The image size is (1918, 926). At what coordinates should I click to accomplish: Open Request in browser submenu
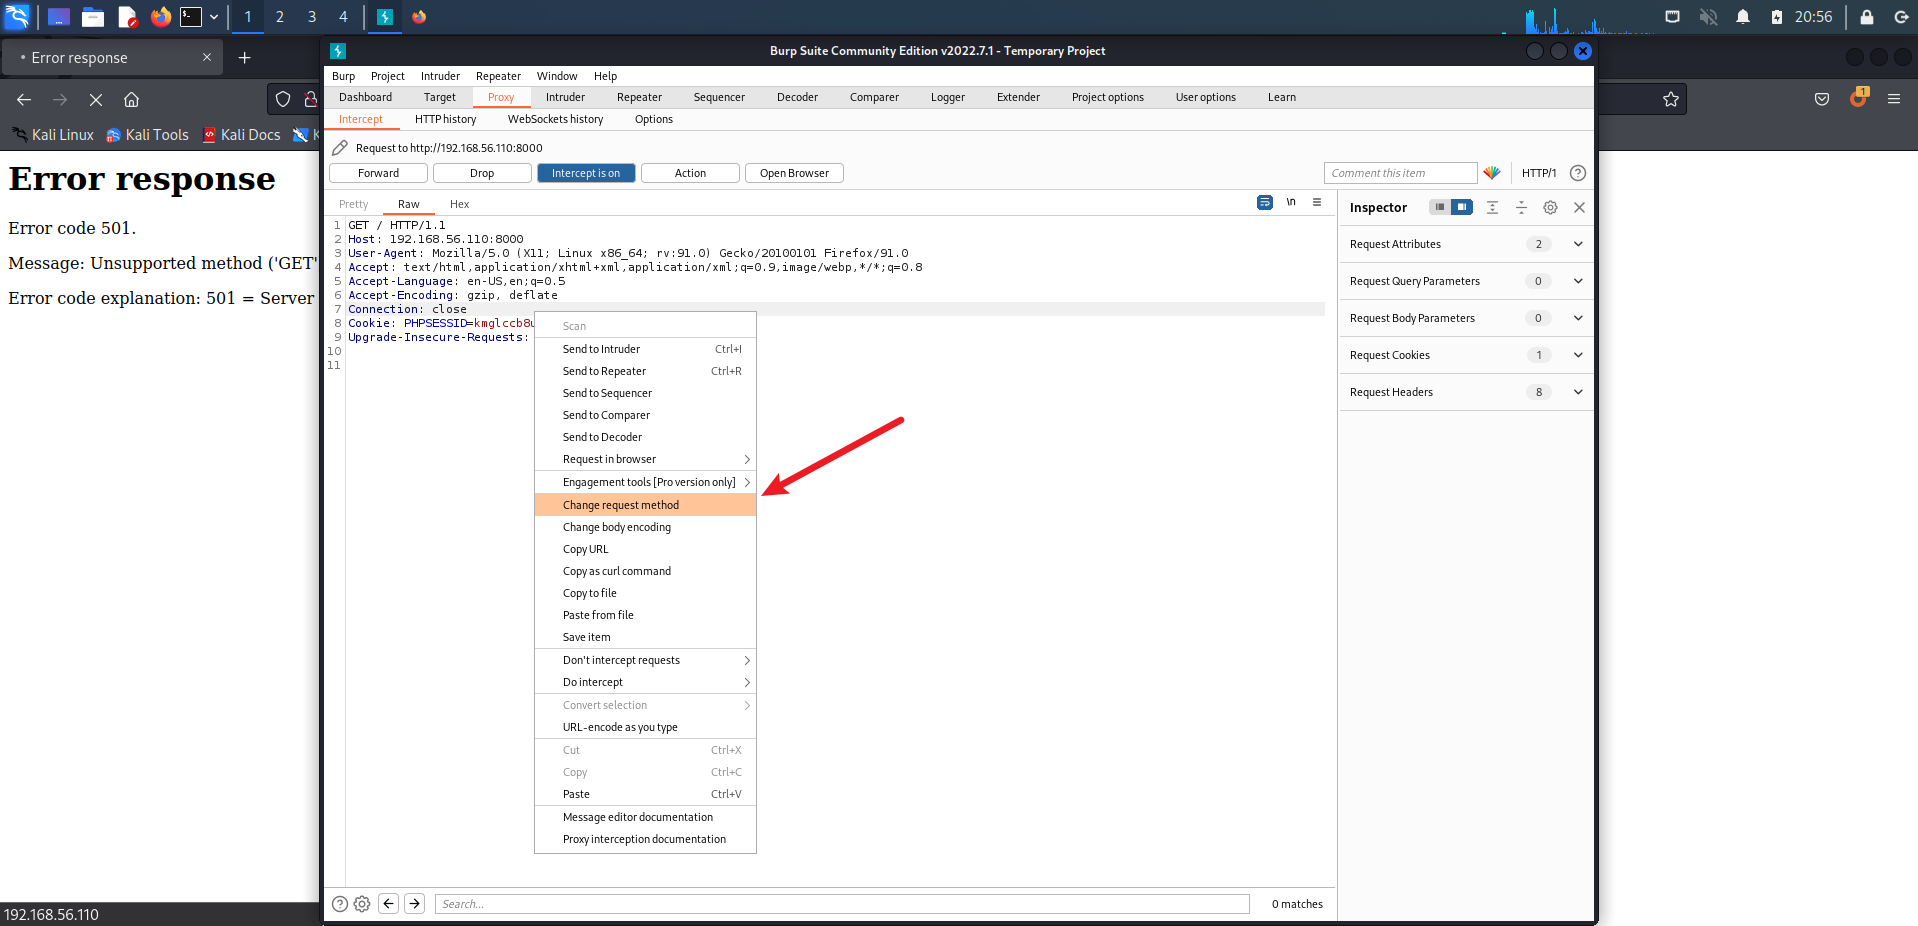[645, 459]
